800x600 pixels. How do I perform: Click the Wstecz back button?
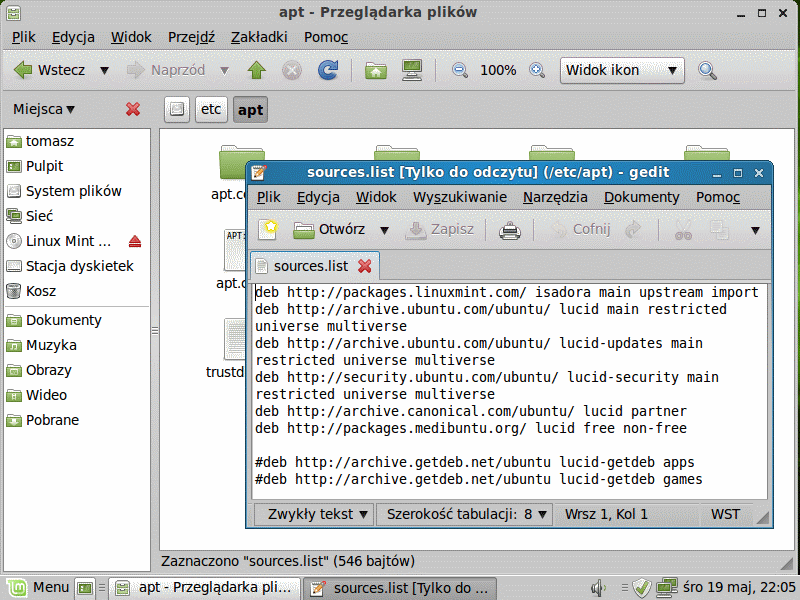[x=50, y=70]
